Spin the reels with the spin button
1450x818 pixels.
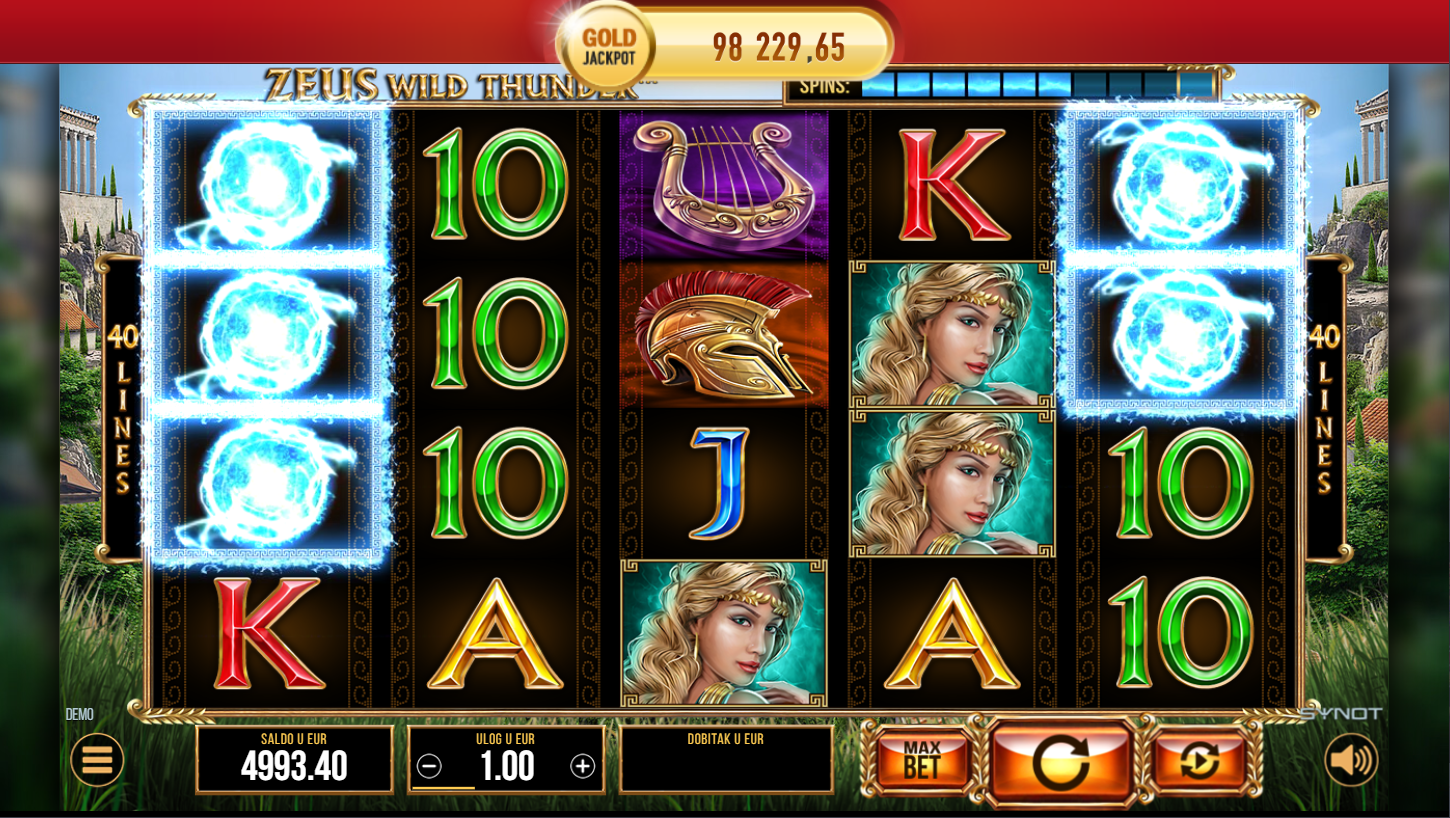[1061, 762]
